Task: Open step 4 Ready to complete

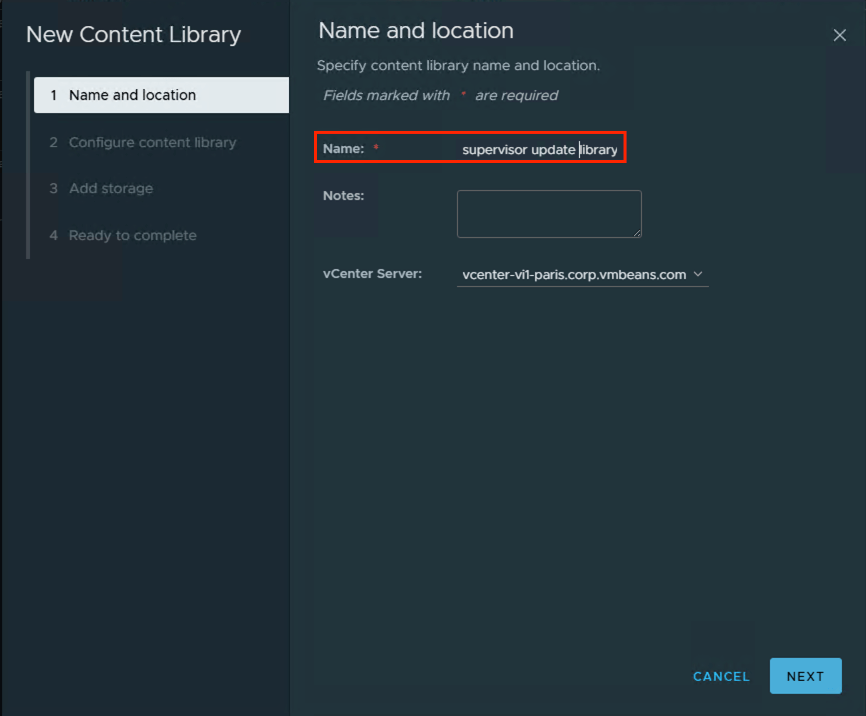Action: pos(132,235)
